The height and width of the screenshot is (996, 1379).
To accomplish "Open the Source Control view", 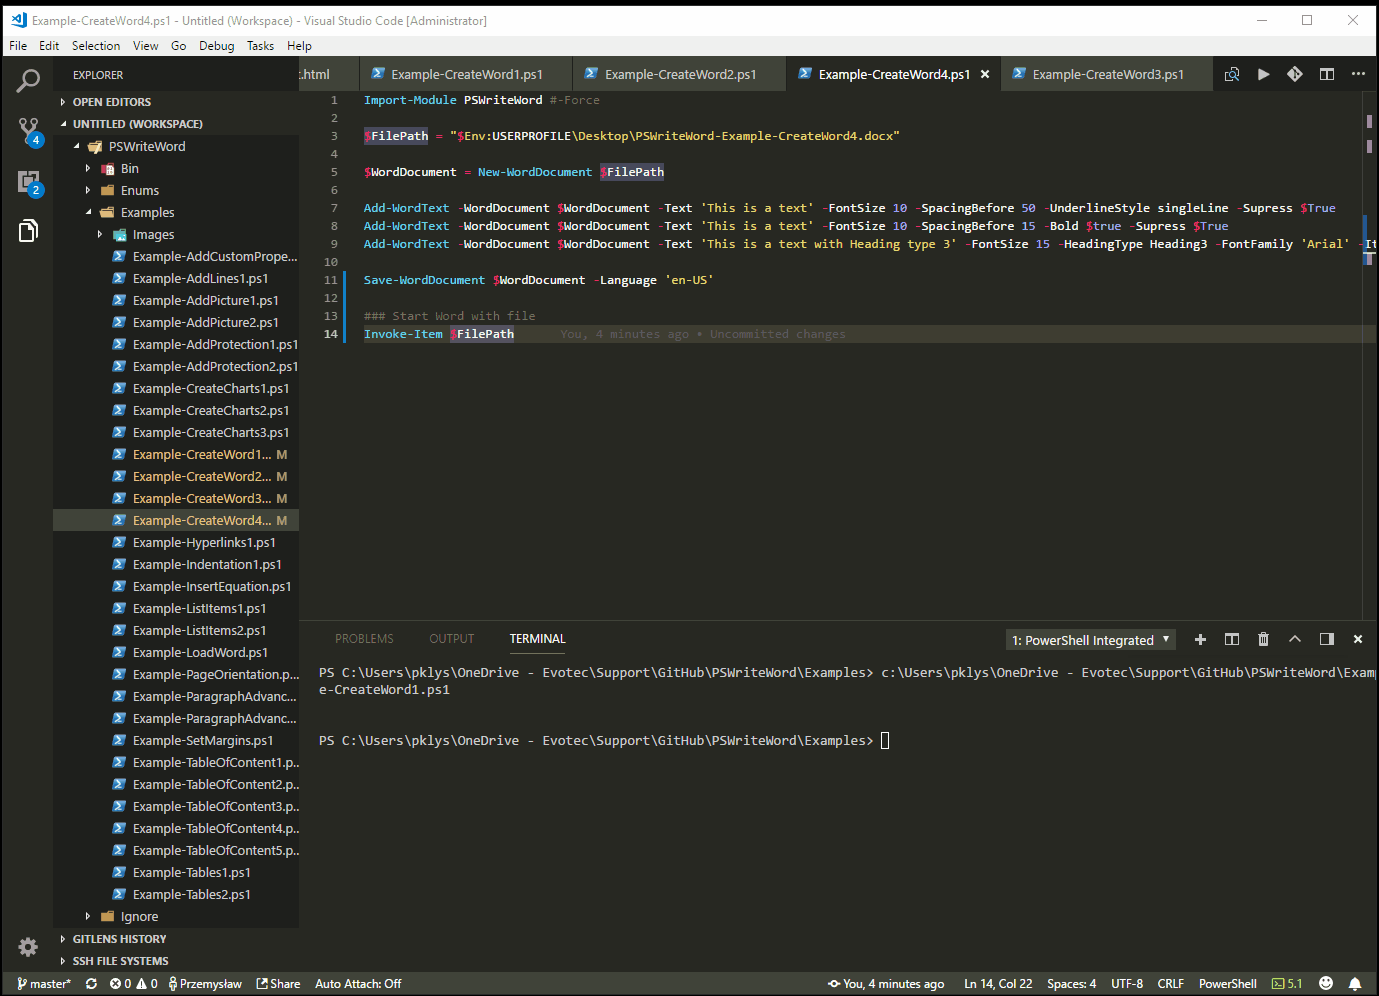I will pos(28,130).
